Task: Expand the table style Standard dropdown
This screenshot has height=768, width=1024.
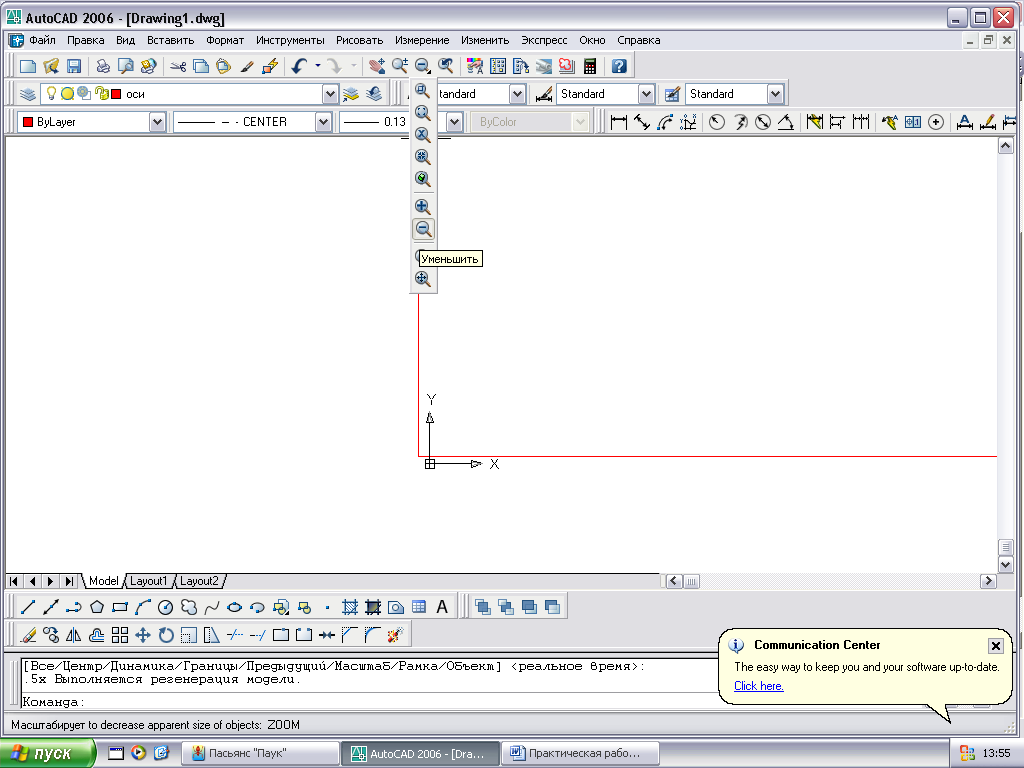Action: (x=775, y=94)
